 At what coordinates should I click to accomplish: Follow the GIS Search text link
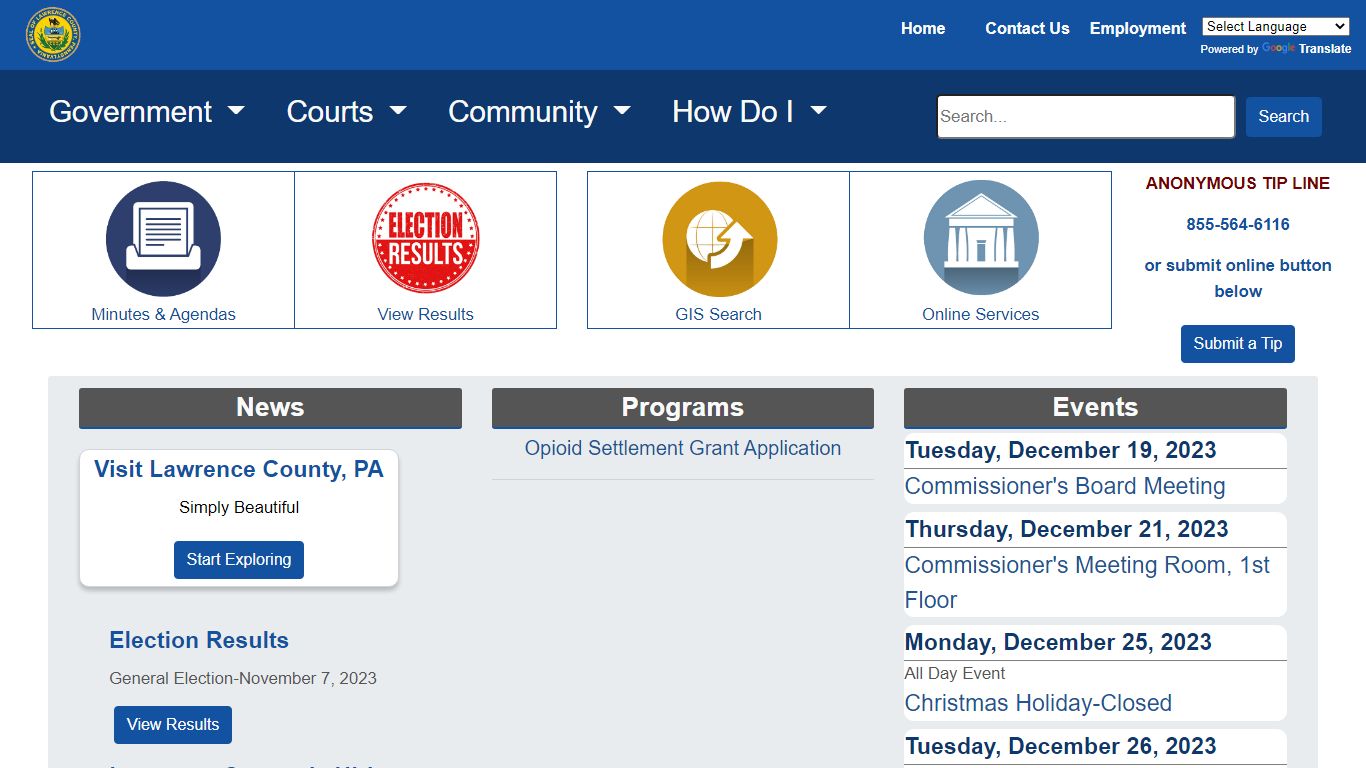point(719,314)
